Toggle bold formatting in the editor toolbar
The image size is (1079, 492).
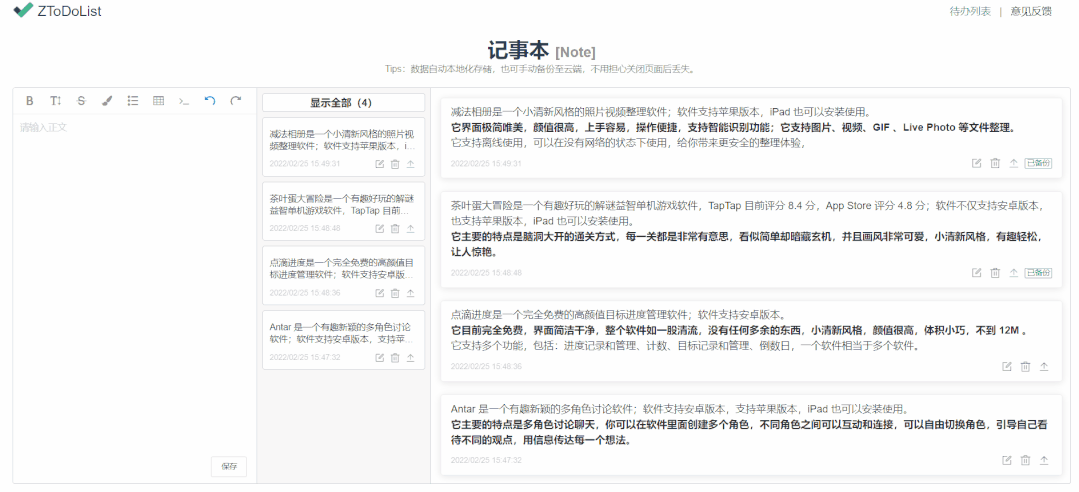30,100
